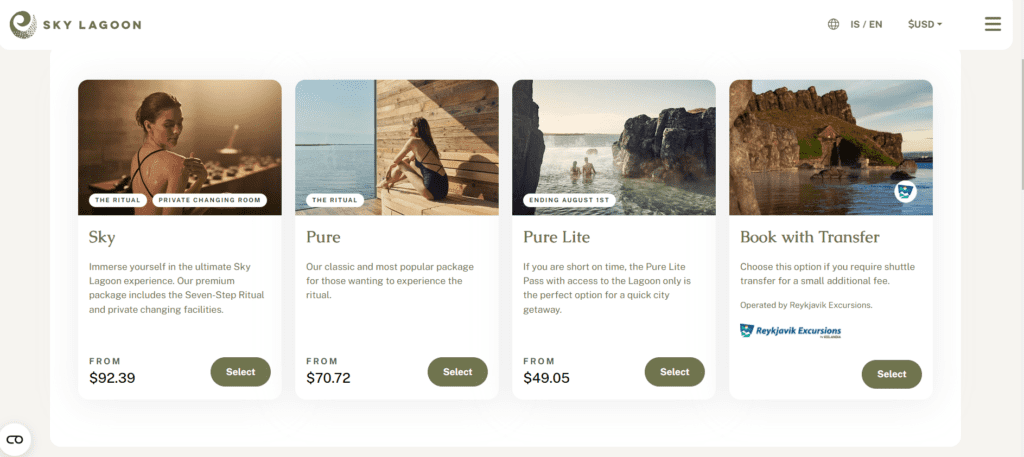Switch language via IS / EN
This screenshot has width=1024, height=457.
tap(866, 25)
